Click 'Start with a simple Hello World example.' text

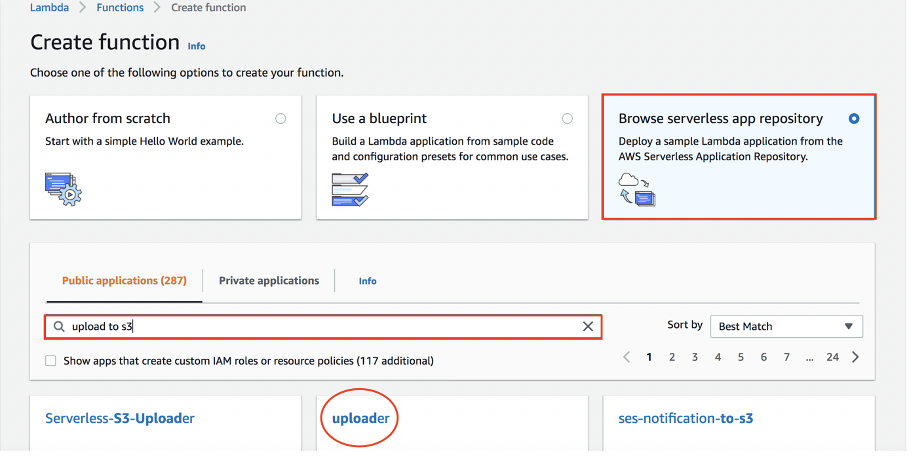click(x=144, y=141)
